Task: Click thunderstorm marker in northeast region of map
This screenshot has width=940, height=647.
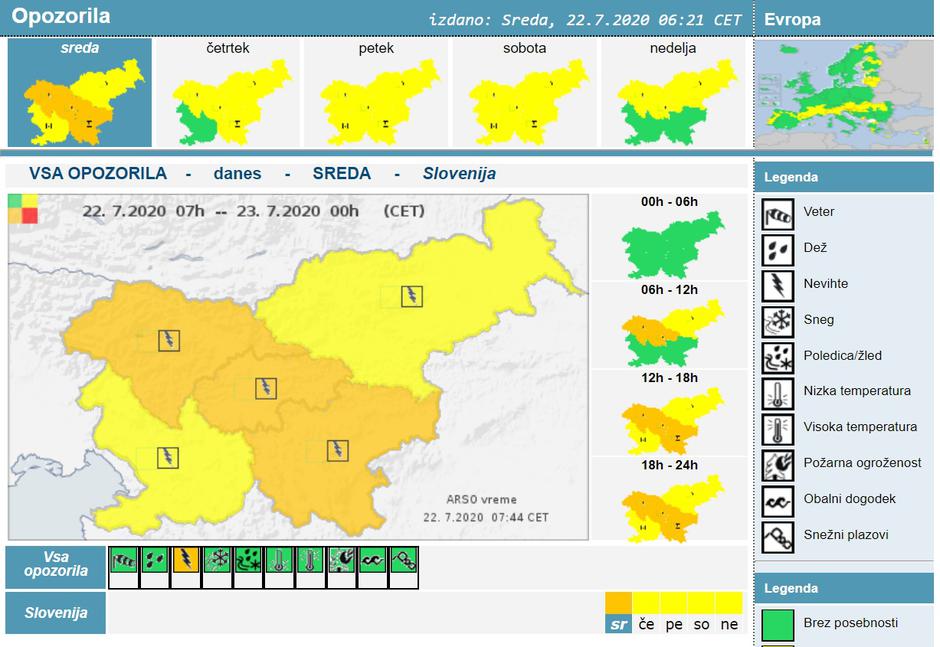Action: pyautogui.click(x=411, y=296)
